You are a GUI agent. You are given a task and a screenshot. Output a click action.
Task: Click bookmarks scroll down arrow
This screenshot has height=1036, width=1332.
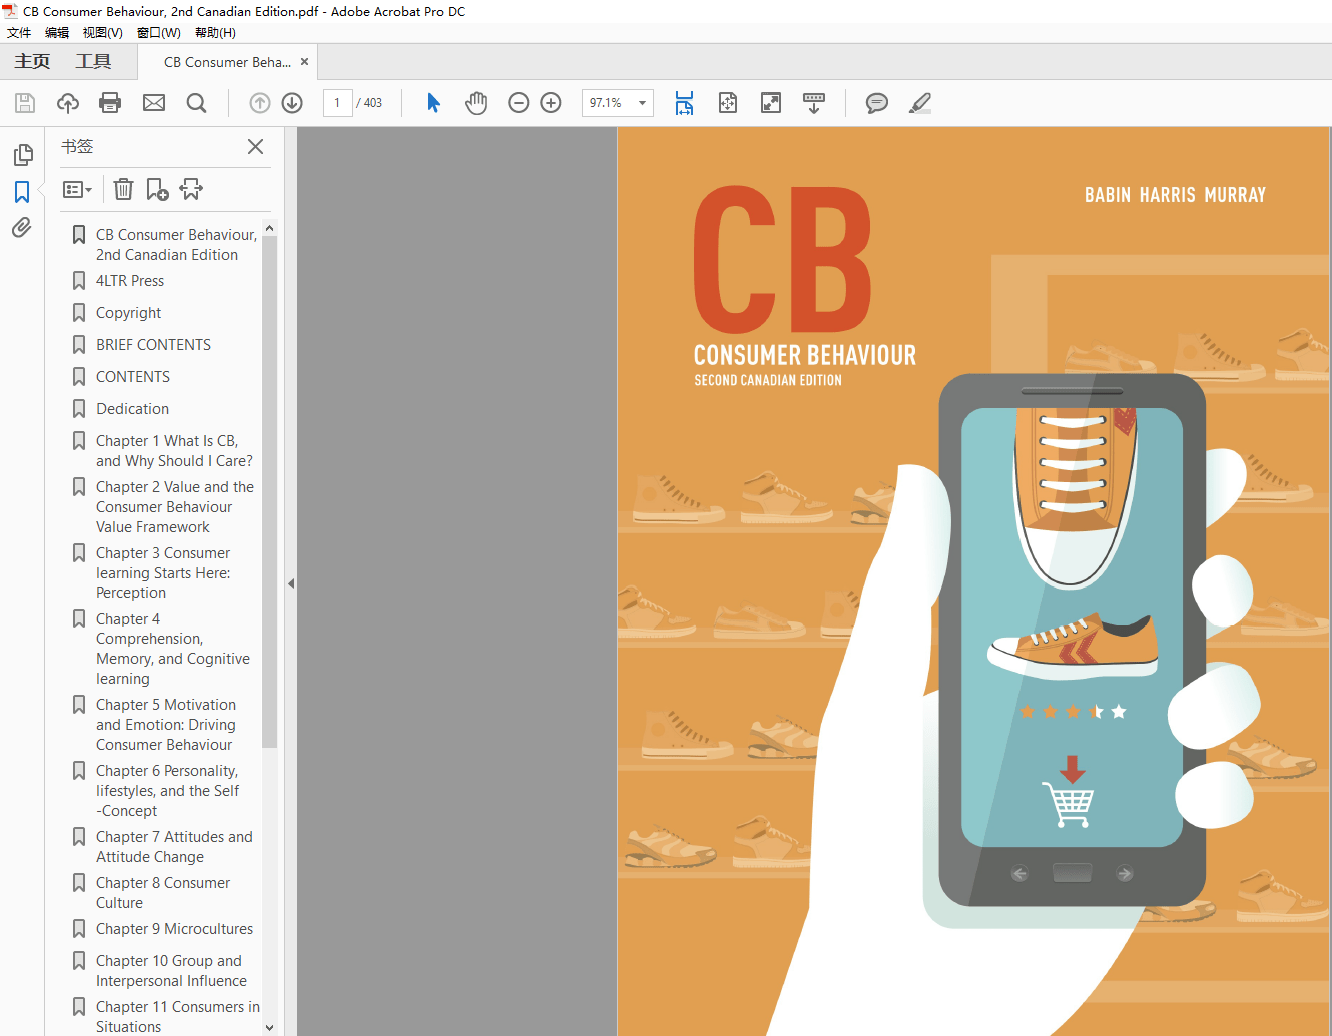click(x=269, y=1027)
